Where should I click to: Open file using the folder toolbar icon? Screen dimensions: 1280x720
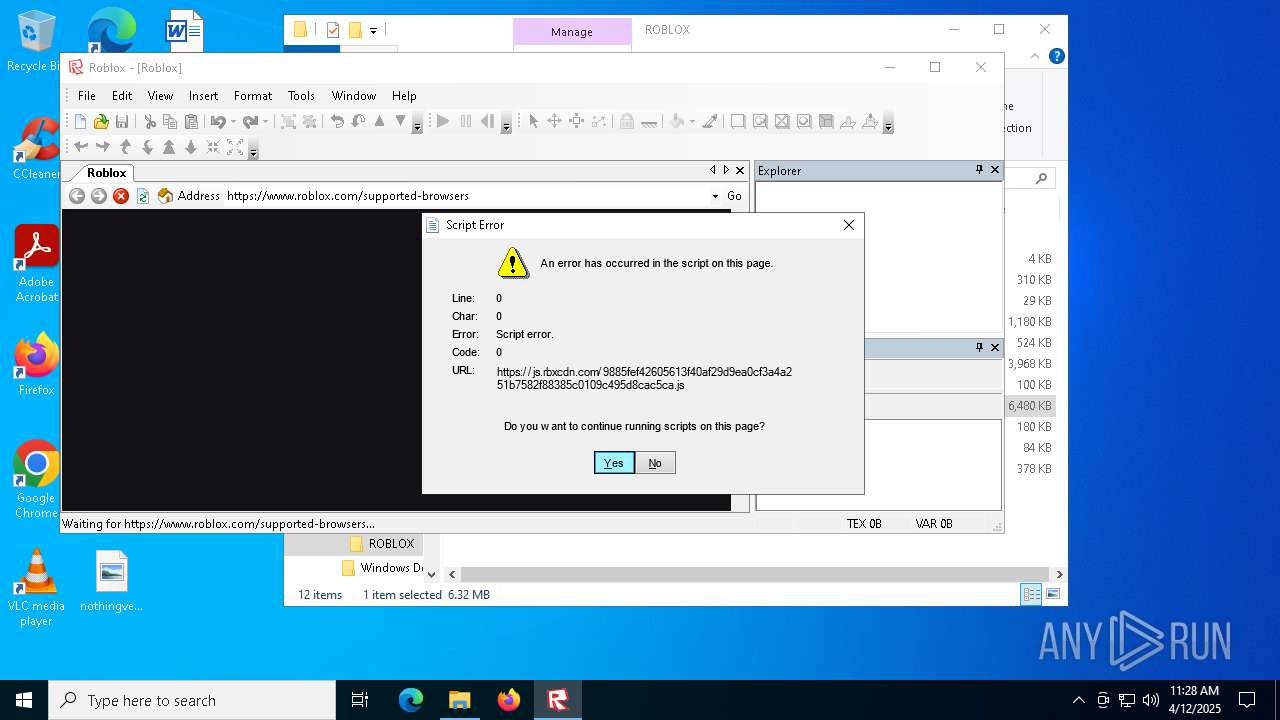101,122
